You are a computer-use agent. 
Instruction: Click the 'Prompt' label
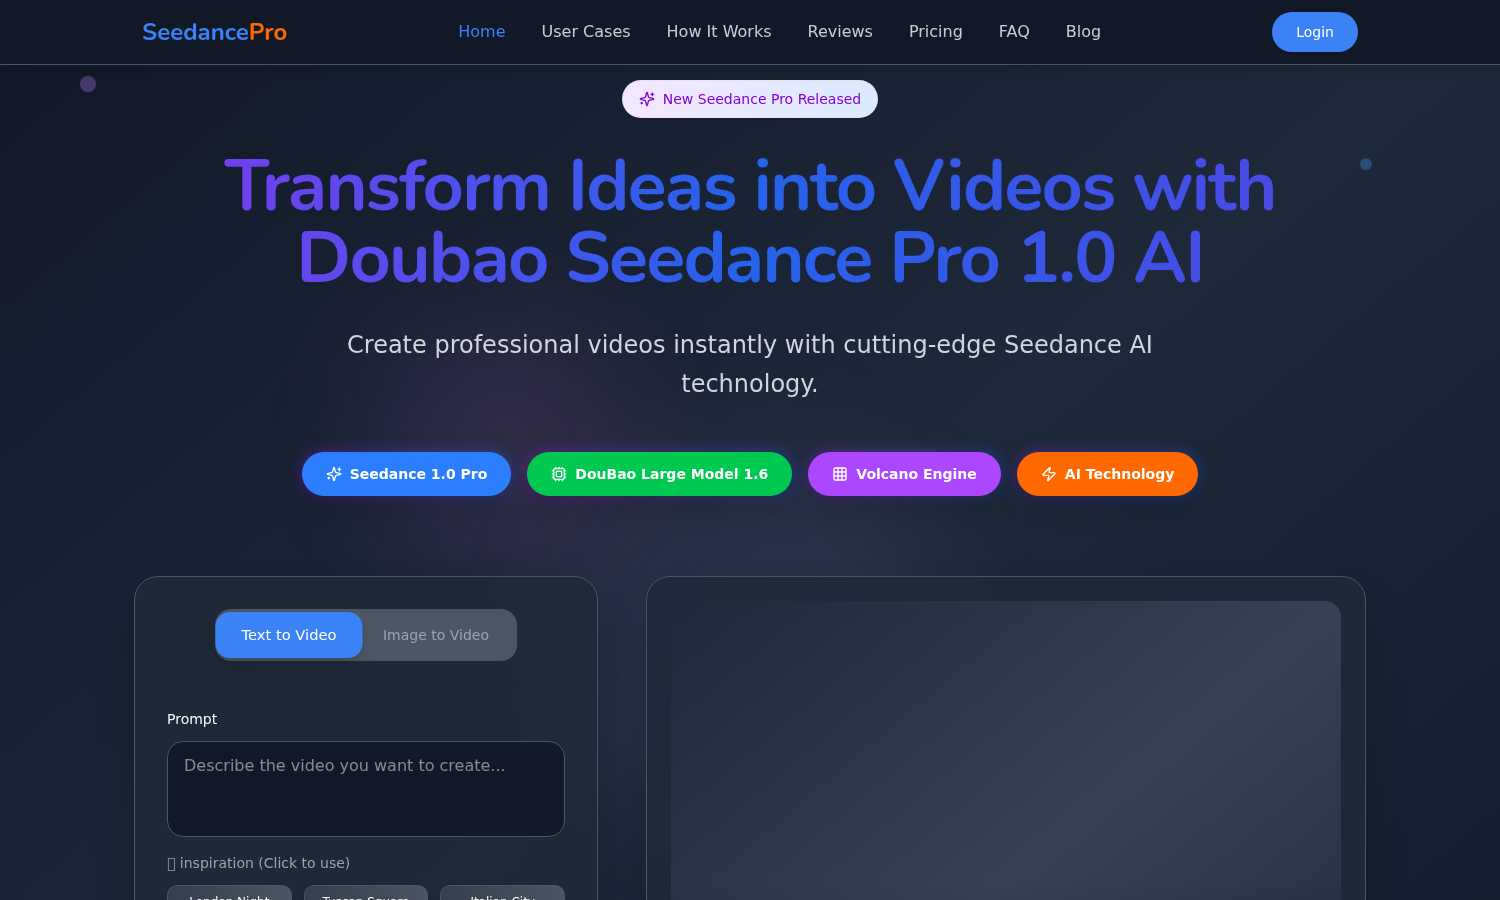[x=192, y=719]
